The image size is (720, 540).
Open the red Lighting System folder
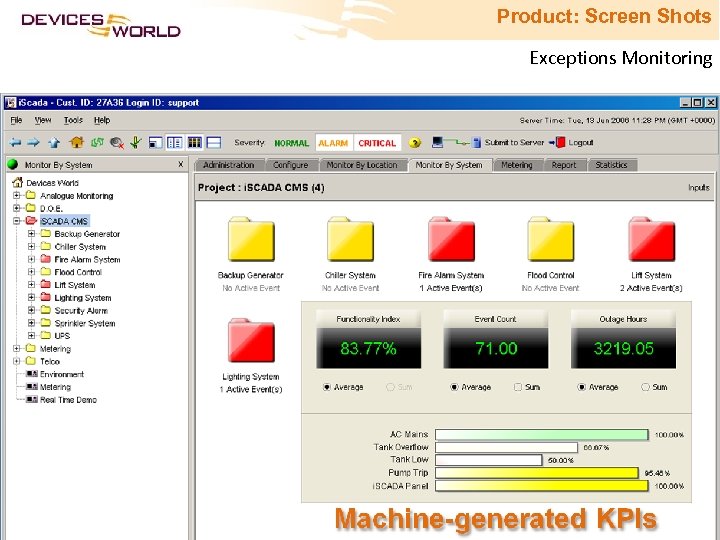(x=251, y=341)
